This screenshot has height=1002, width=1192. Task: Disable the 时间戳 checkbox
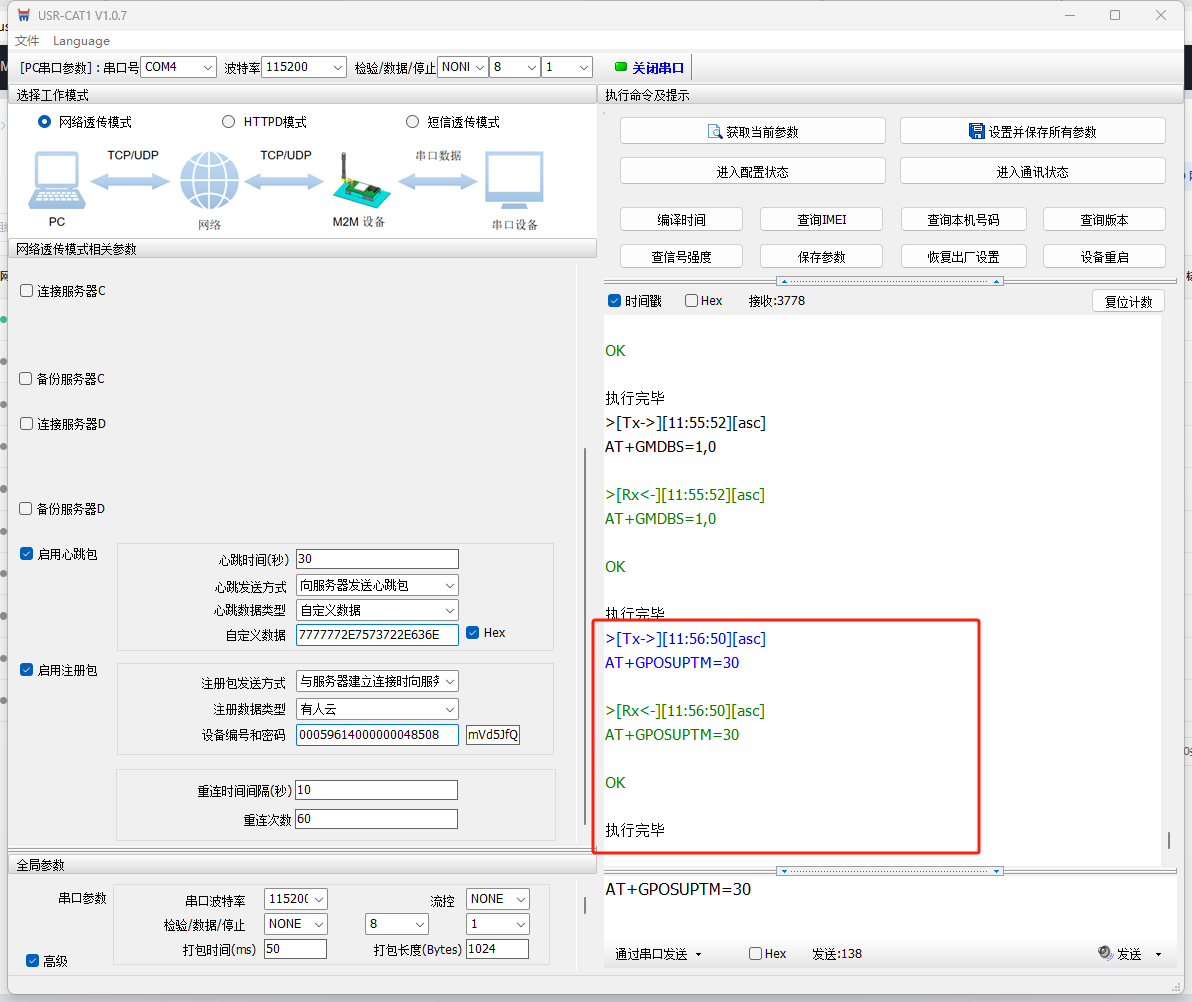tap(615, 301)
